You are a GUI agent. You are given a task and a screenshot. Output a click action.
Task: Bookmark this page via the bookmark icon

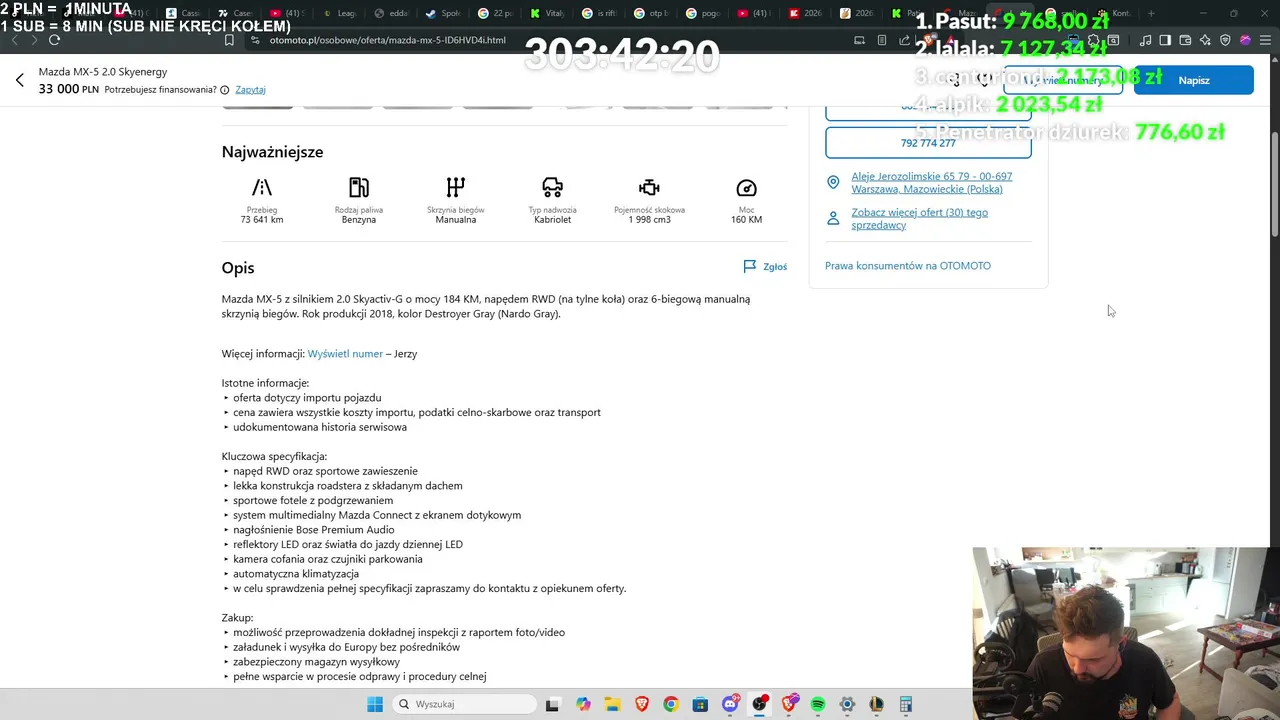(x=229, y=40)
